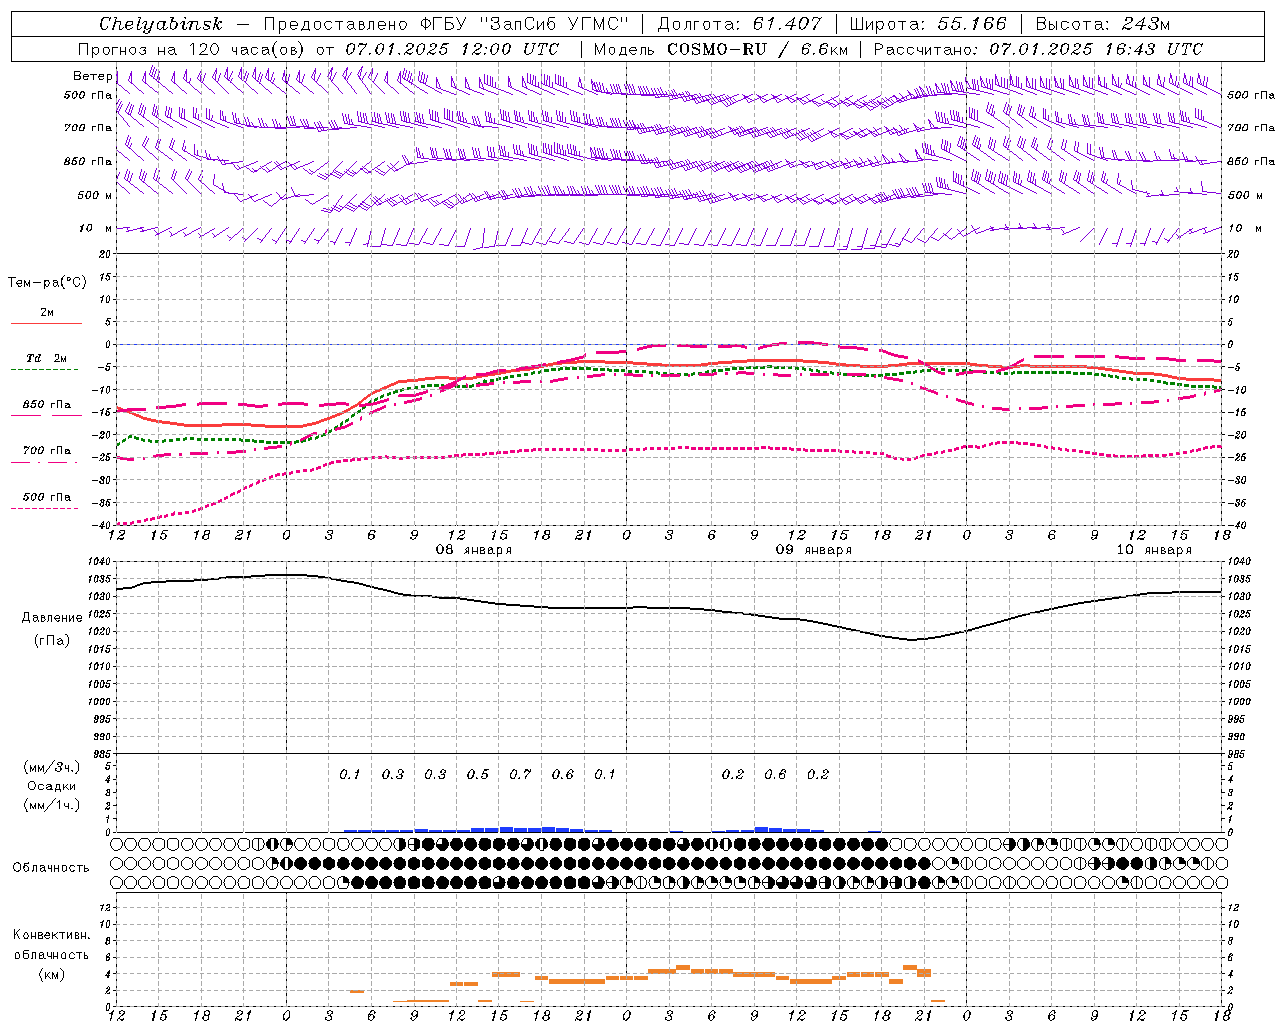Click the 10 января date label

1154,550
